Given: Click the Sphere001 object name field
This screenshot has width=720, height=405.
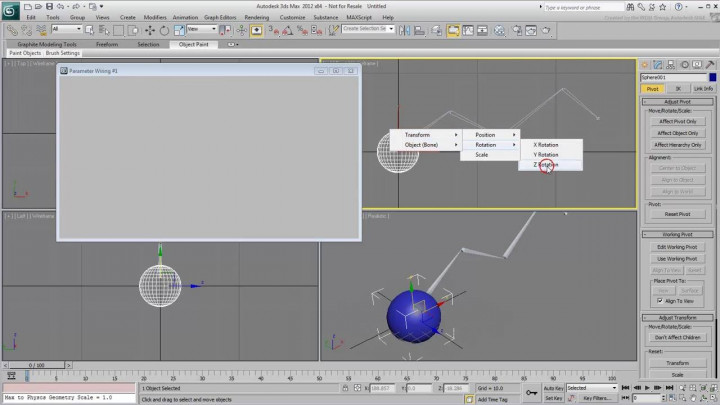Looking at the screenshot, I should (674, 78).
